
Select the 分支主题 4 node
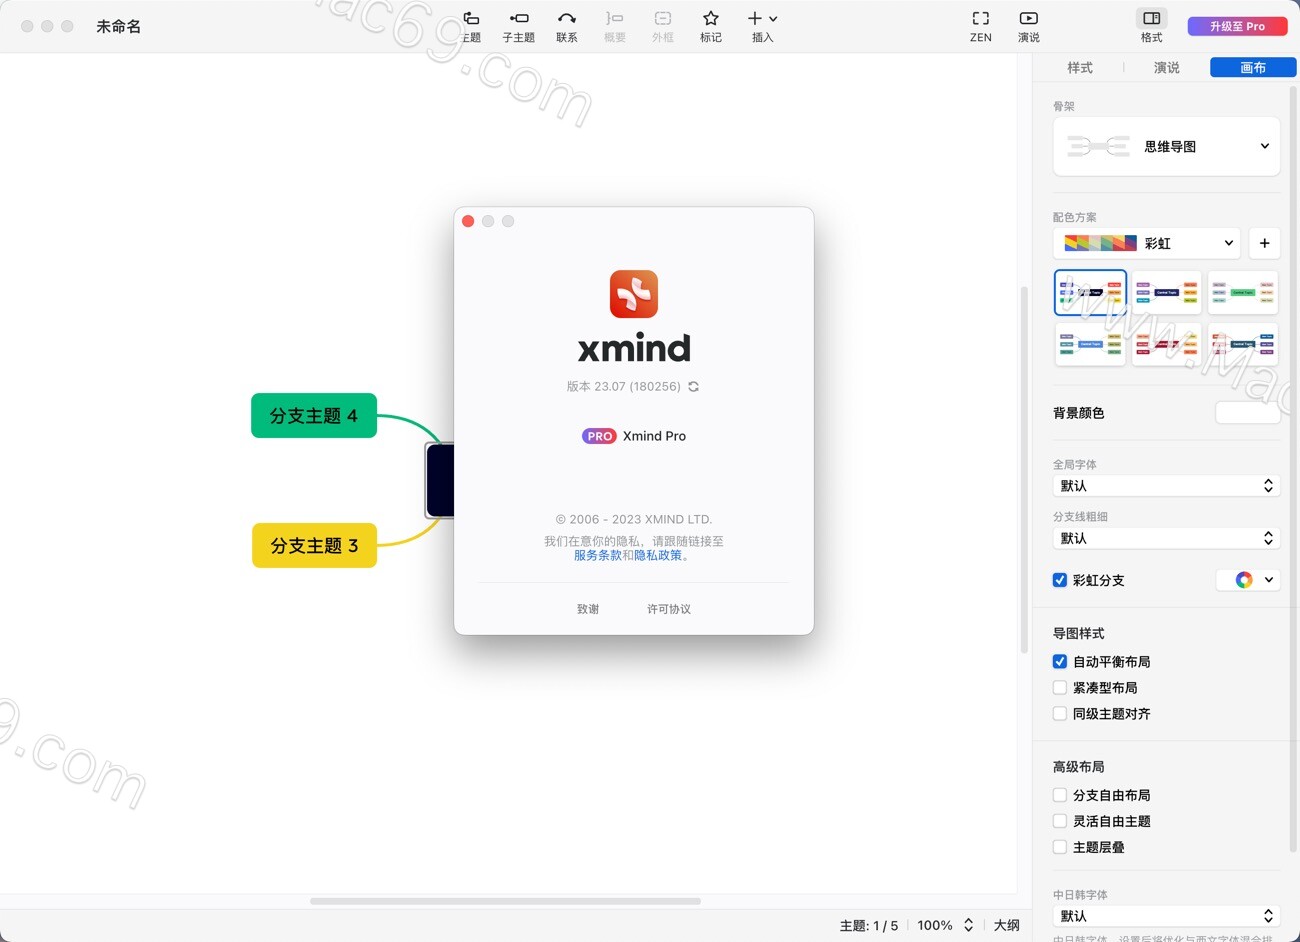click(x=314, y=415)
